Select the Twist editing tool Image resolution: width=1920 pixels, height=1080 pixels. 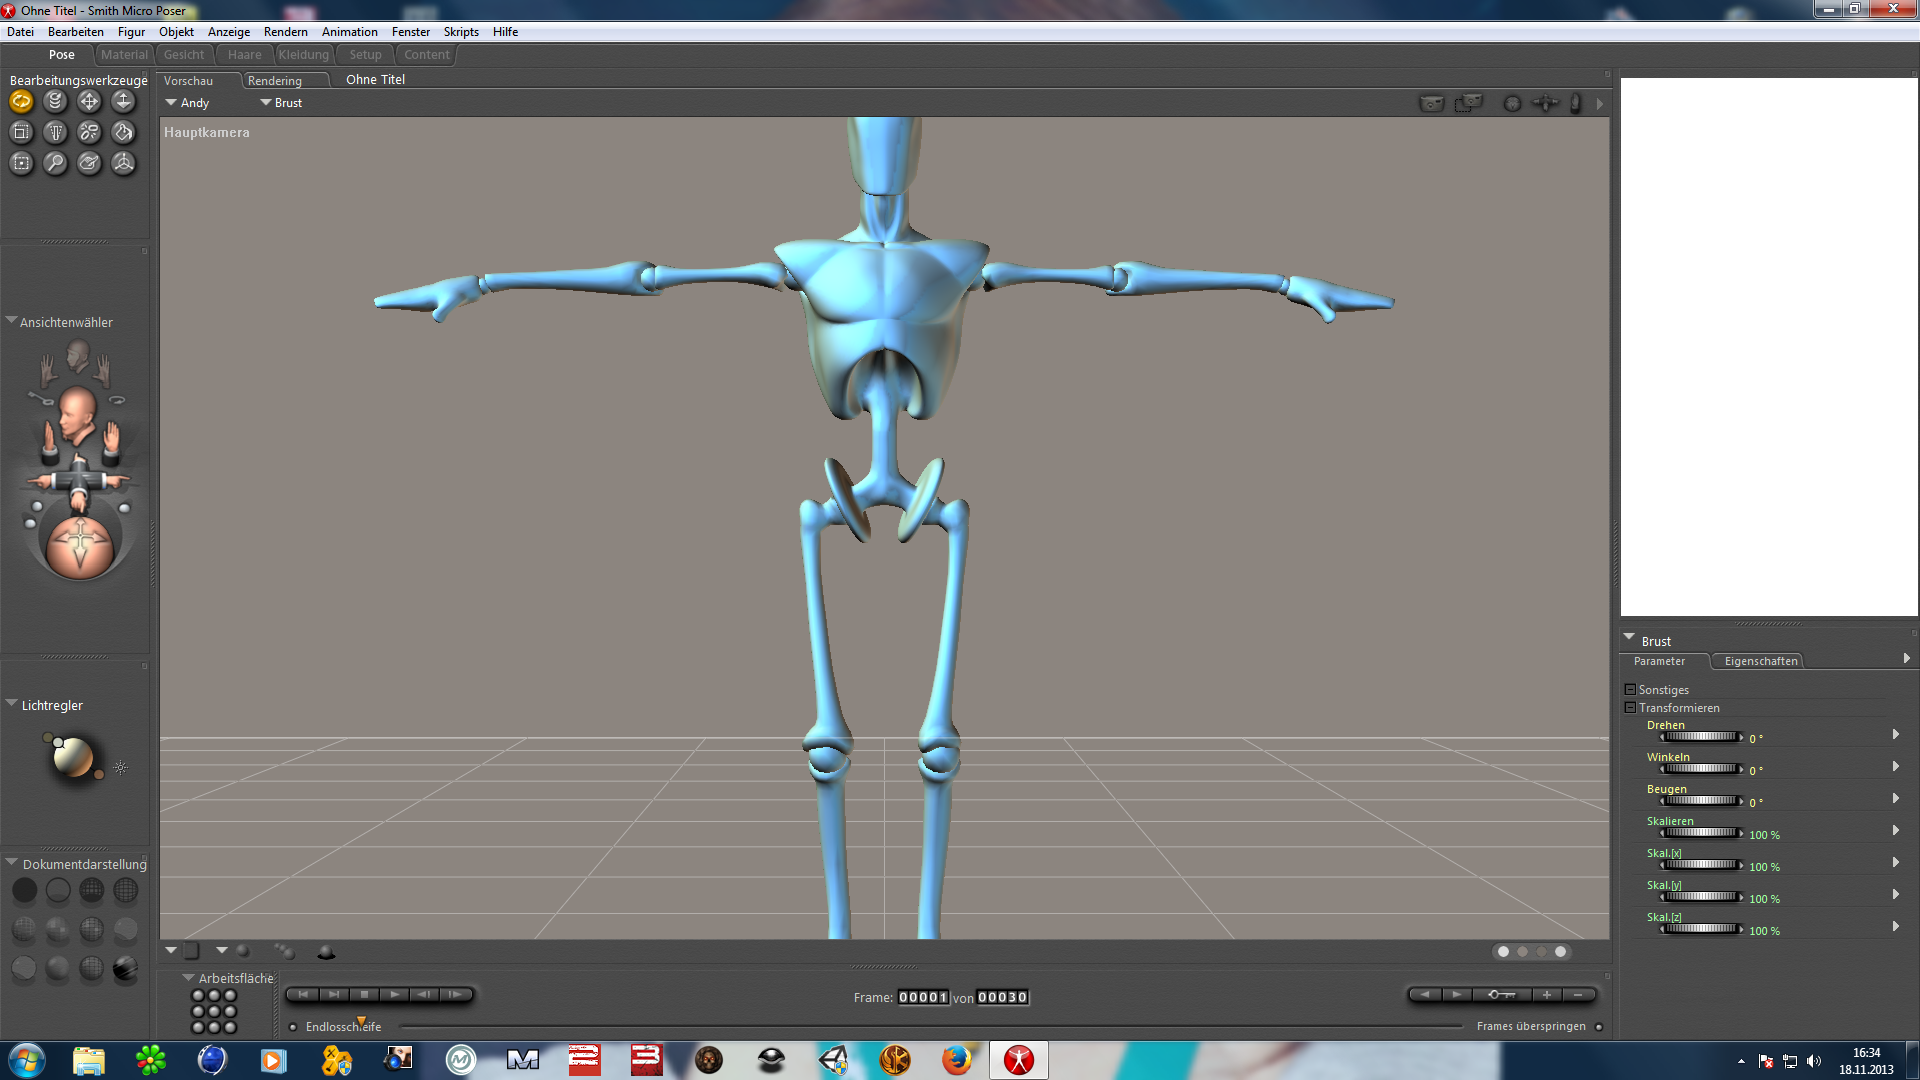[55, 101]
